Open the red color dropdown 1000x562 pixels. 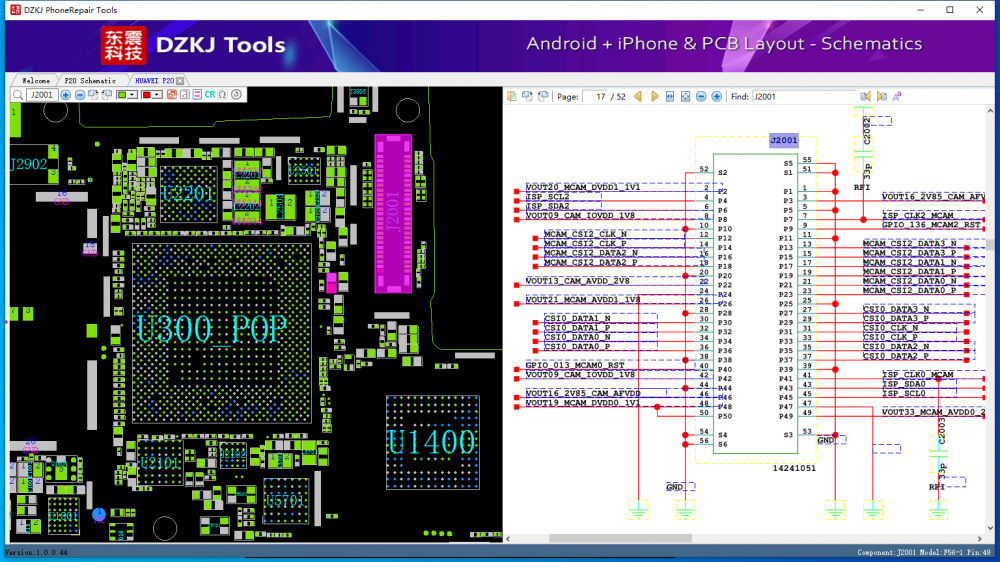coord(157,94)
